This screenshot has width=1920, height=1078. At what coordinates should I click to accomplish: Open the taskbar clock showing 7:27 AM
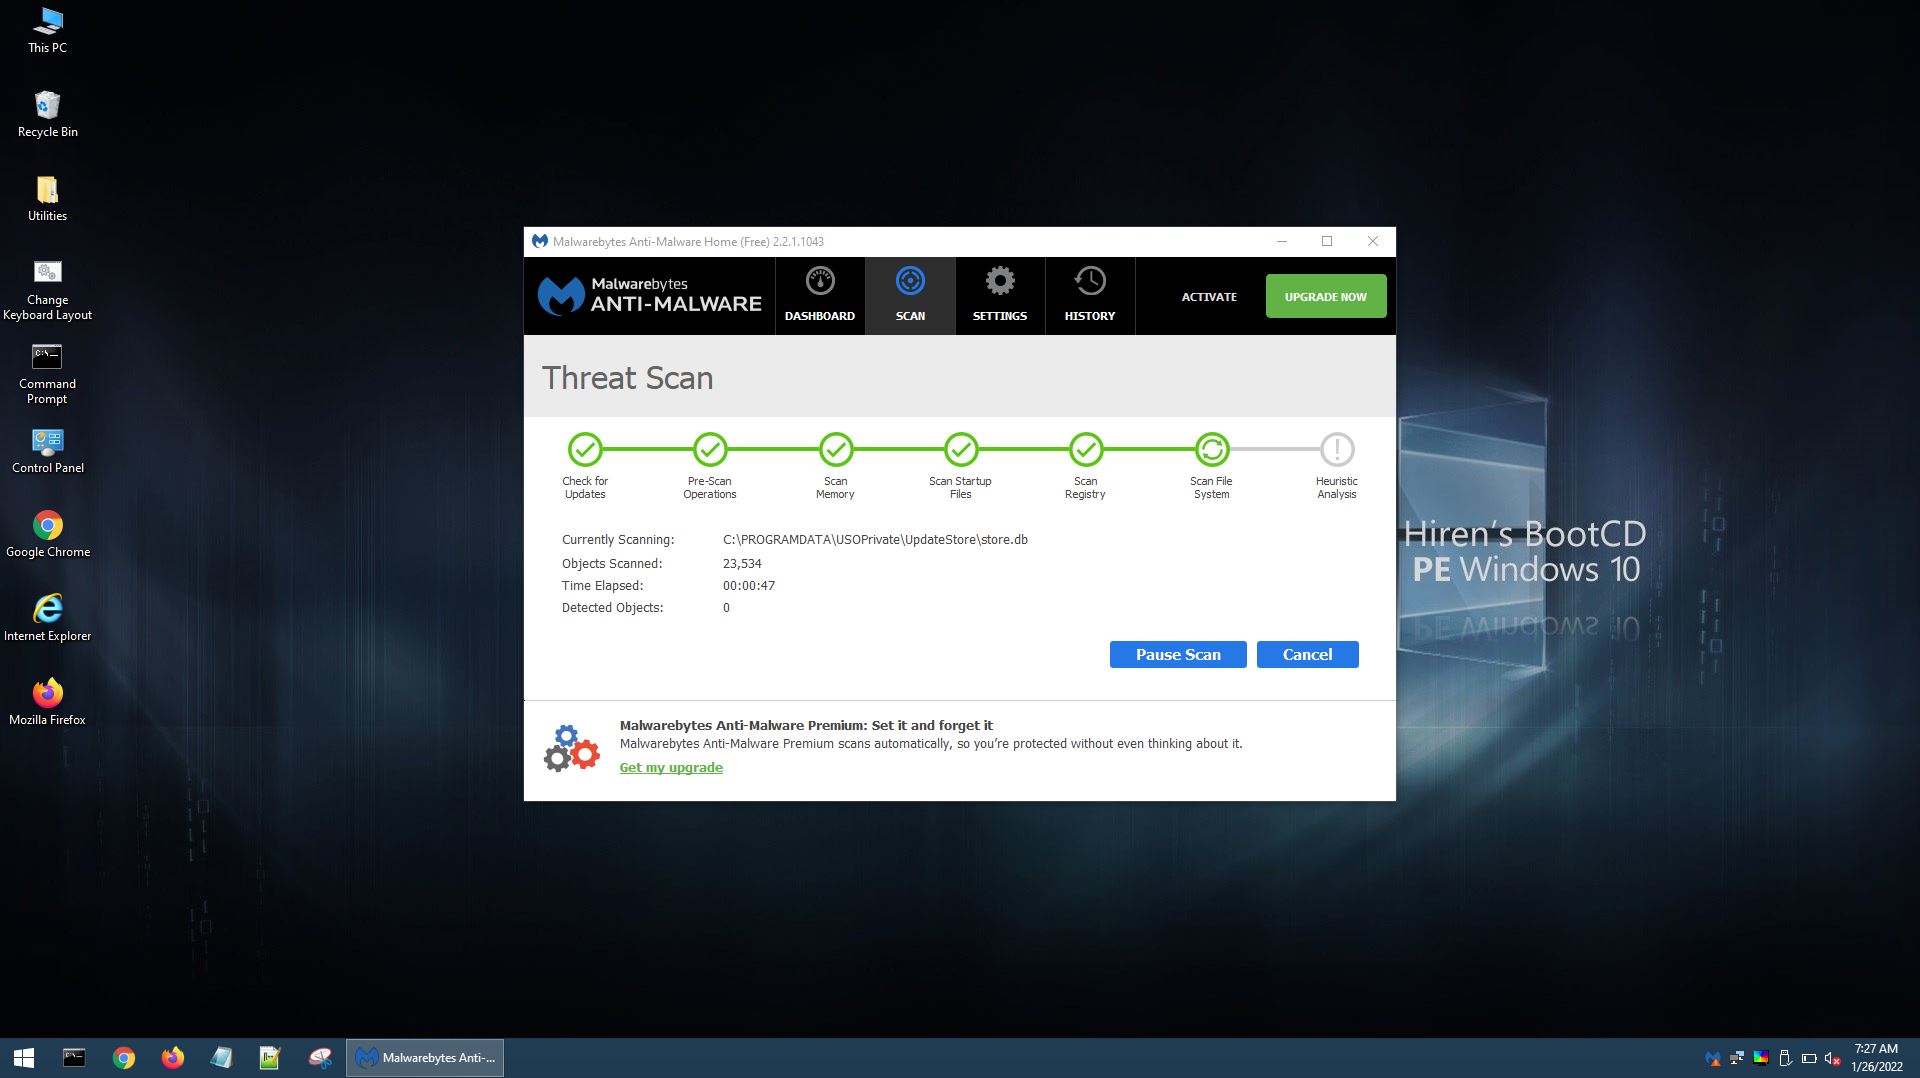[x=1876, y=1058]
